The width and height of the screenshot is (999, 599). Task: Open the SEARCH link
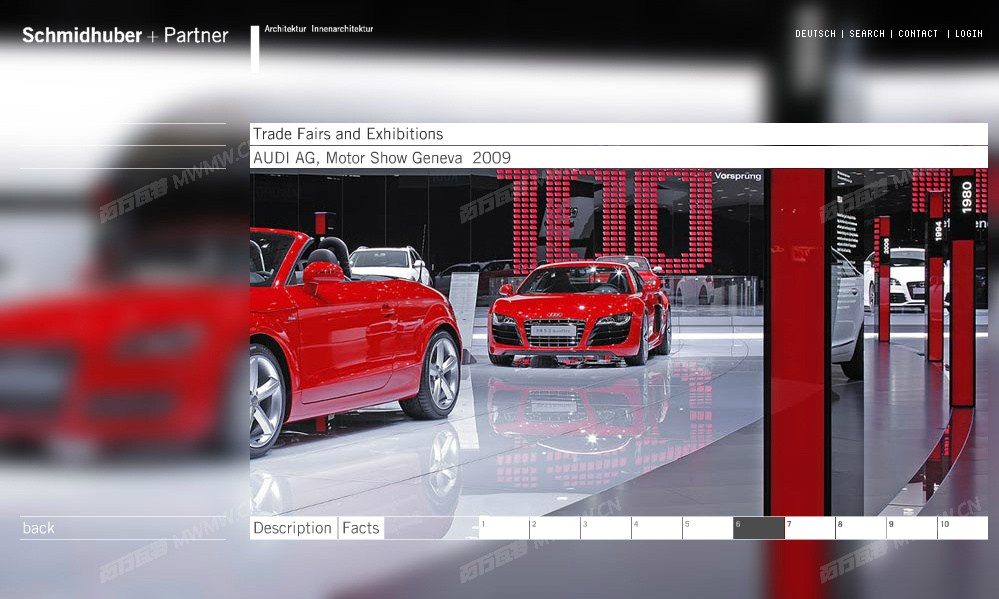coord(866,34)
